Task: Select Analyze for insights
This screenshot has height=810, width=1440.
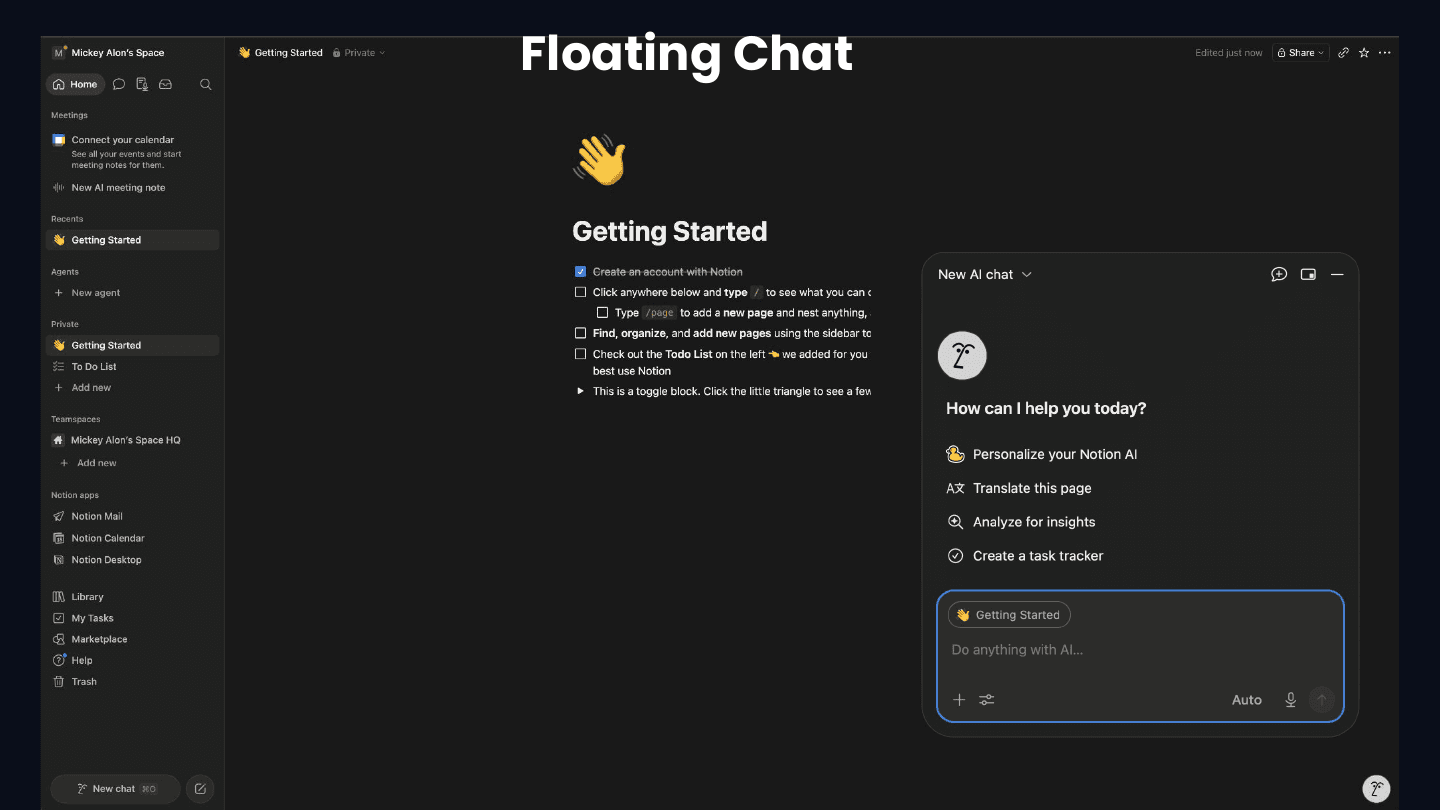Action: [x=1020, y=522]
